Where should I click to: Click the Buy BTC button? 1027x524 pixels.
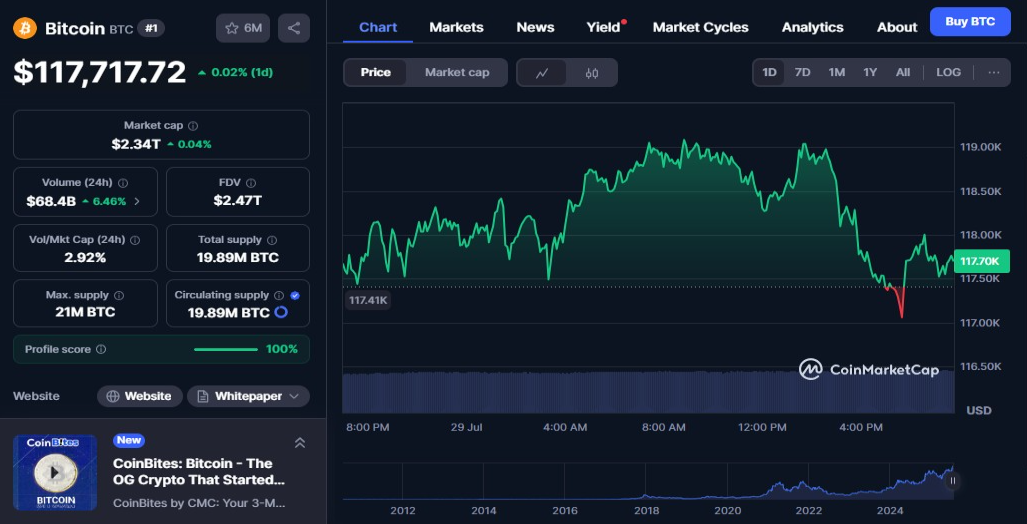coord(970,22)
